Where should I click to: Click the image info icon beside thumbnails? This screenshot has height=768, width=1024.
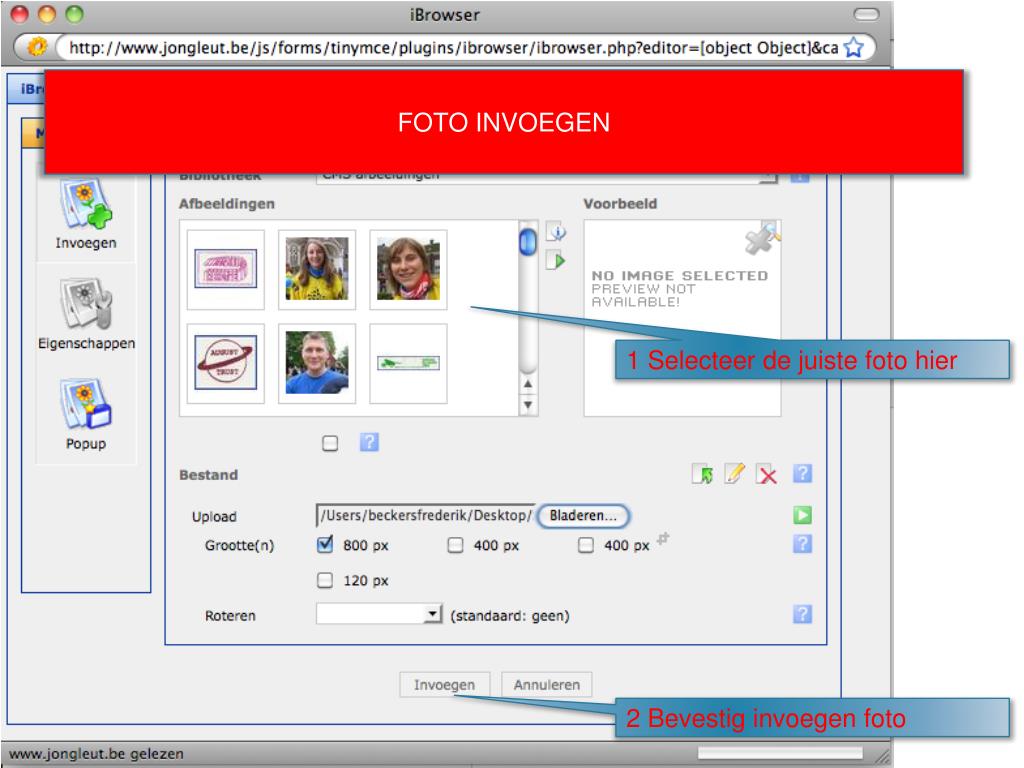(556, 231)
